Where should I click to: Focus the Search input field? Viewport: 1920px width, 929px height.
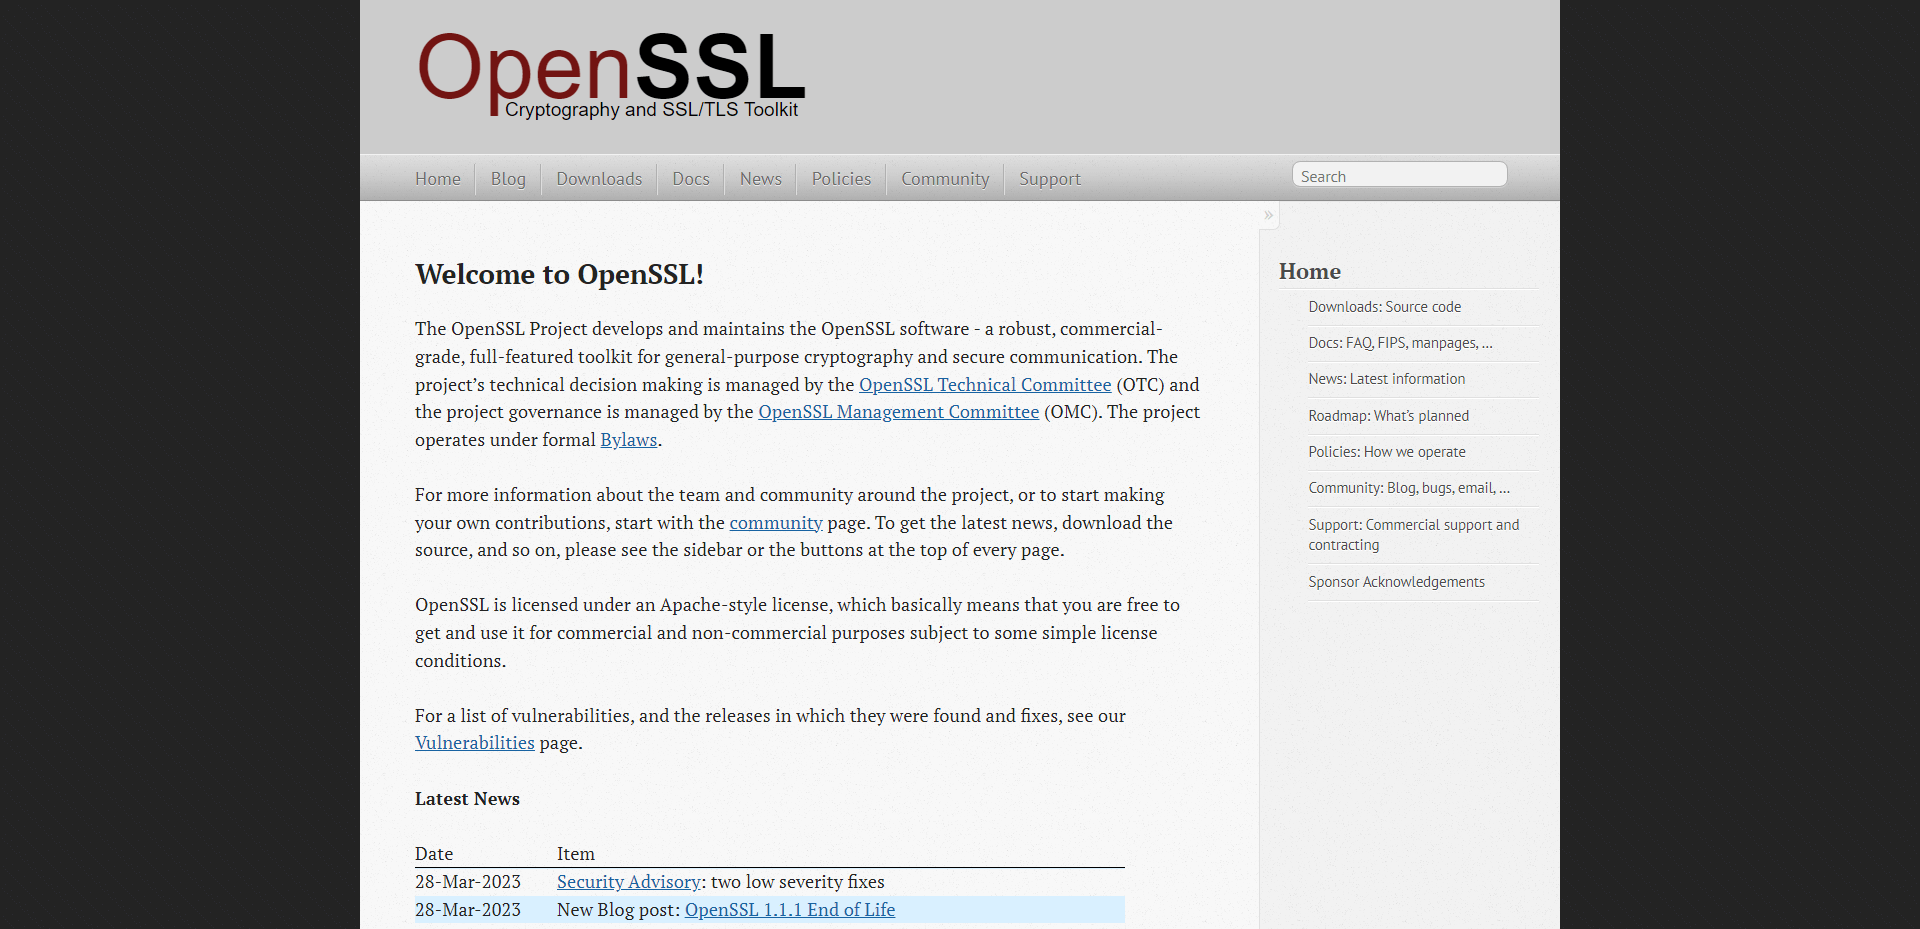pos(1399,175)
